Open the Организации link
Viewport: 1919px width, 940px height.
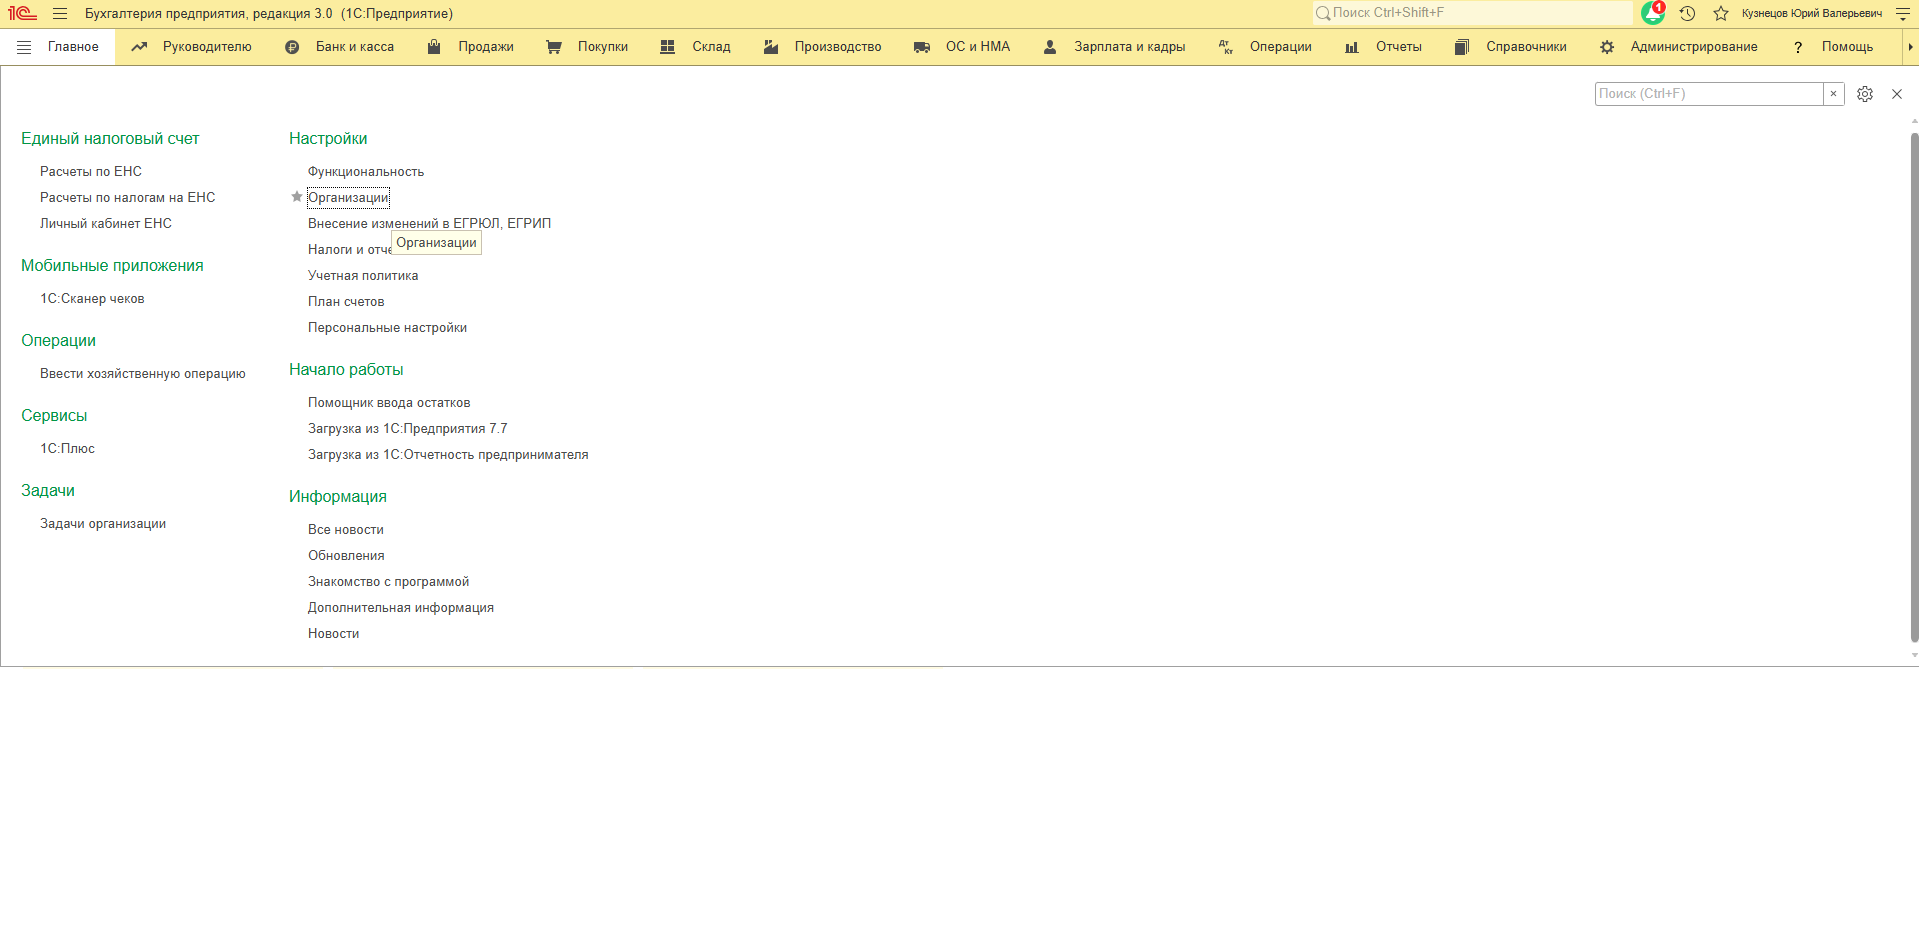click(347, 198)
